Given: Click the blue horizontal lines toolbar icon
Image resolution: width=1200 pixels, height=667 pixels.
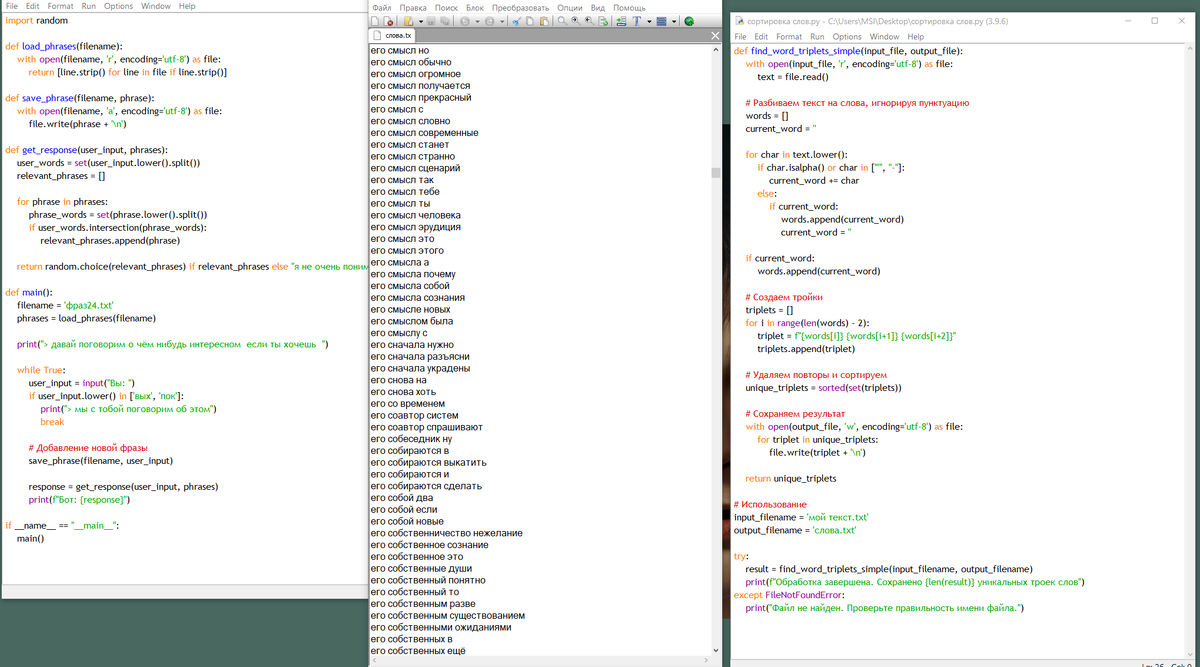Looking at the screenshot, I should tap(661, 21).
